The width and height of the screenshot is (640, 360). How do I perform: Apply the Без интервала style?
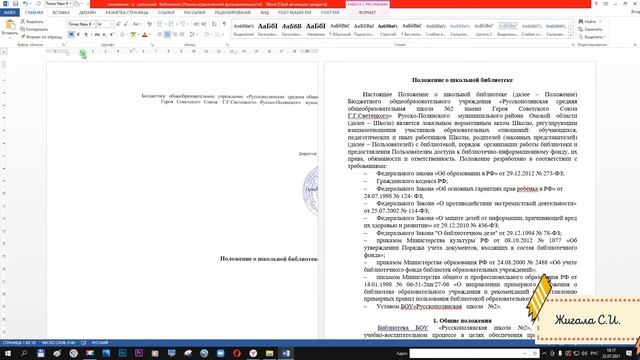tap(411, 30)
